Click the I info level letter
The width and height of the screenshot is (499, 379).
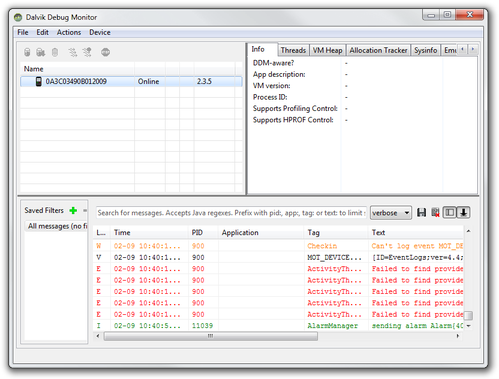[x=99, y=326]
